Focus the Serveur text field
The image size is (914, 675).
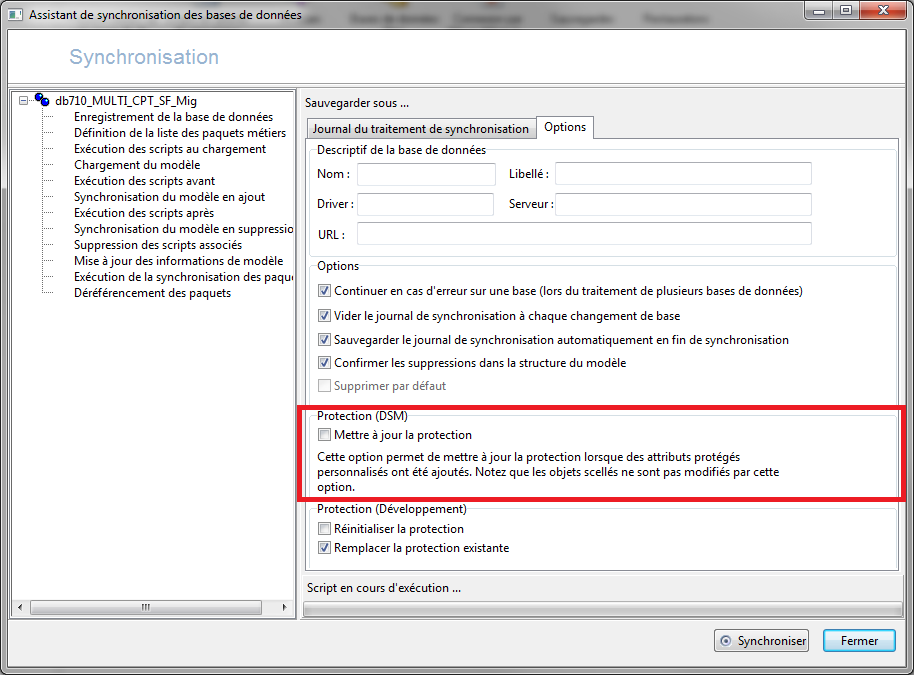683,204
